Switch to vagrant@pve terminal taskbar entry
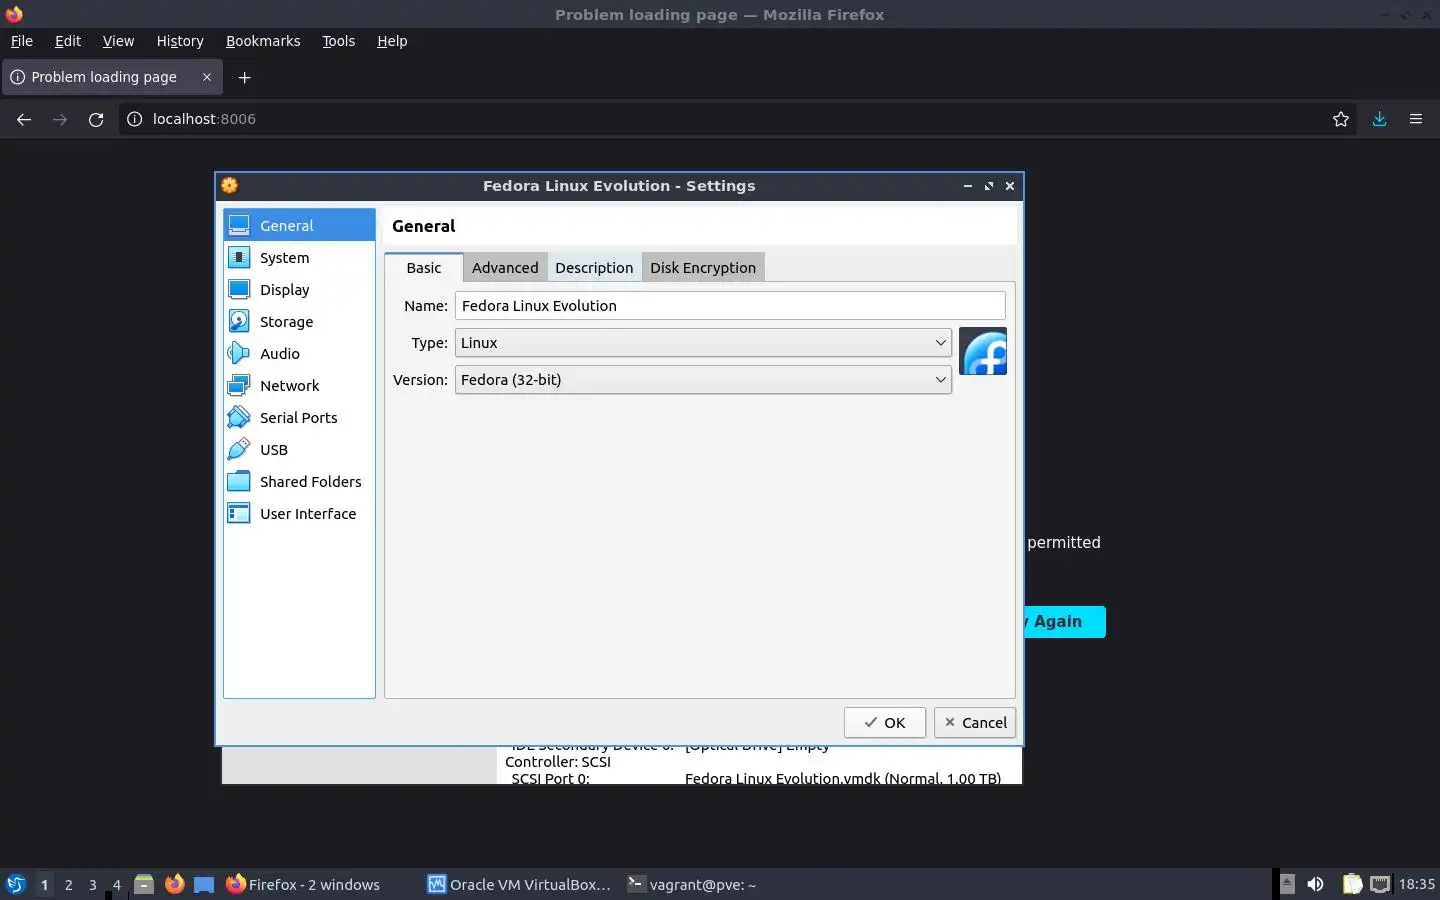 point(692,884)
